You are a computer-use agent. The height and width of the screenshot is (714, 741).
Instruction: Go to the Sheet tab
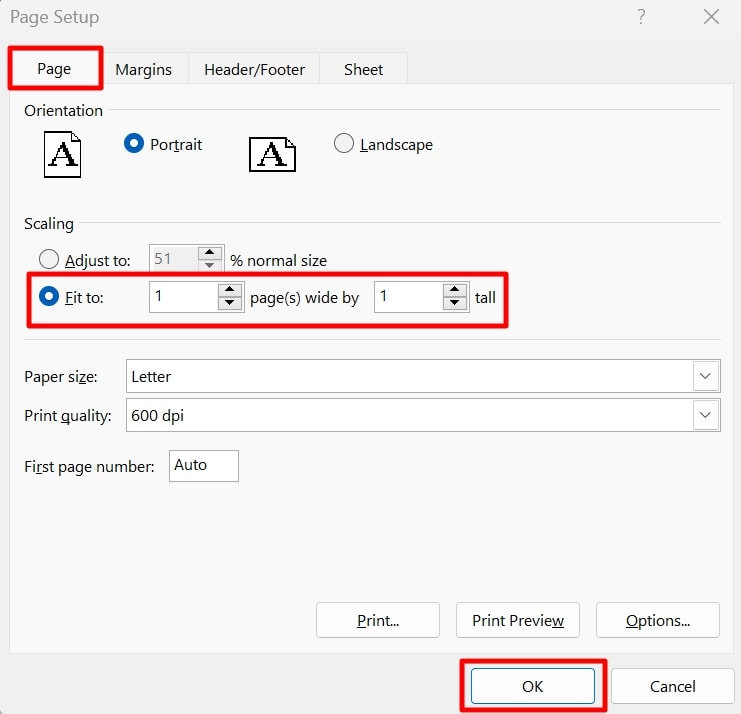(x=363, y=70)
